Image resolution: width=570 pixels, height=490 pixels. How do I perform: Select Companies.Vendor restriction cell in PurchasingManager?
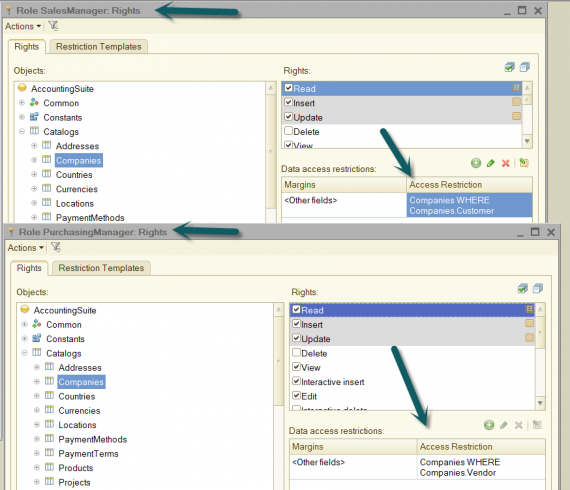481,467
